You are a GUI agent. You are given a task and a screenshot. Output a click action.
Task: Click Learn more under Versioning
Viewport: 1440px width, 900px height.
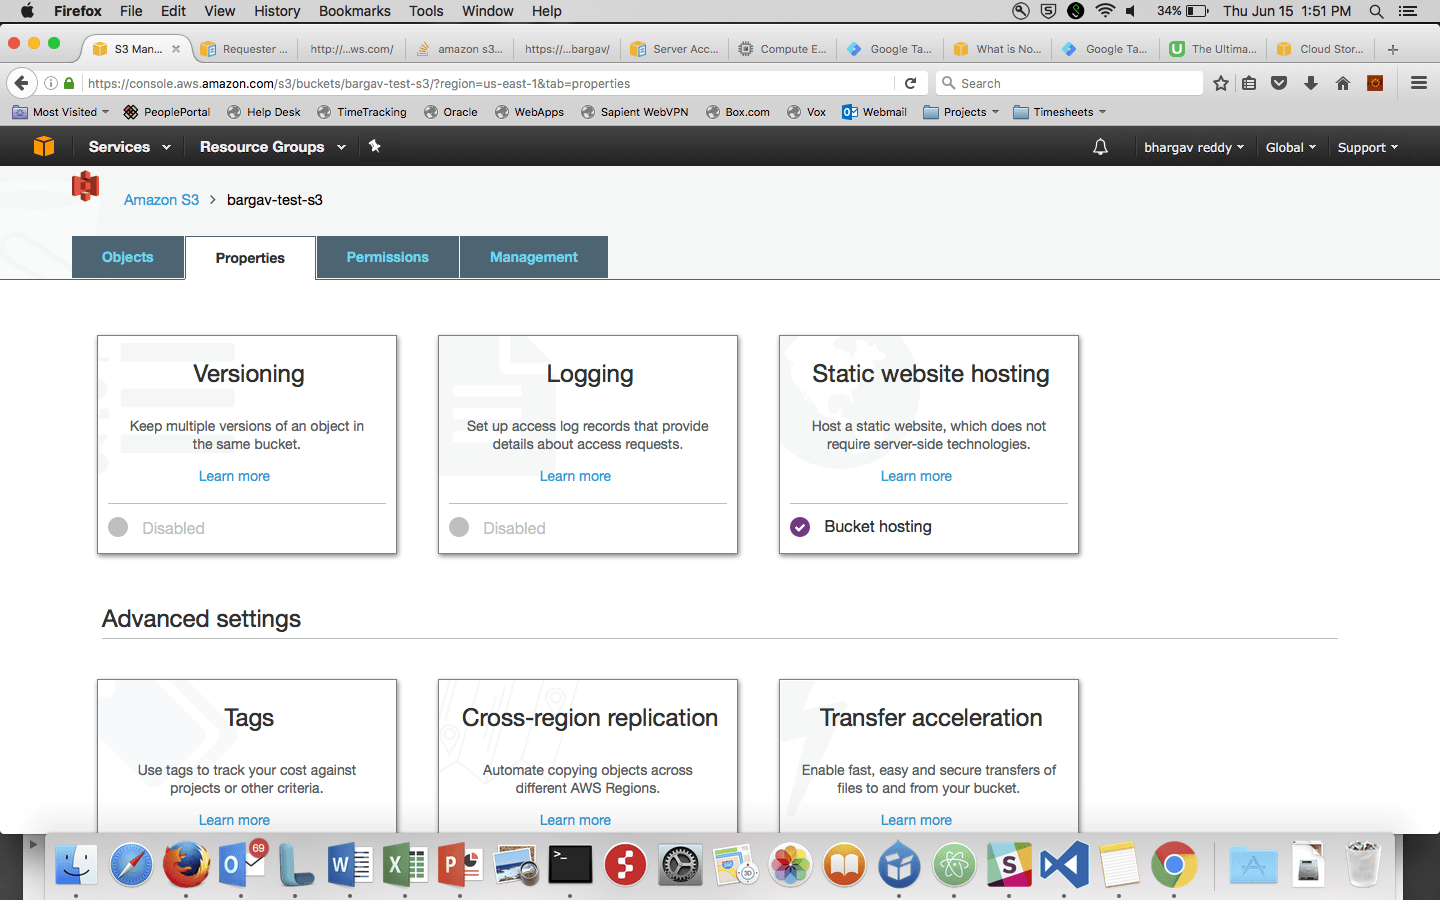pyautogui.click(x=234, y=476)
